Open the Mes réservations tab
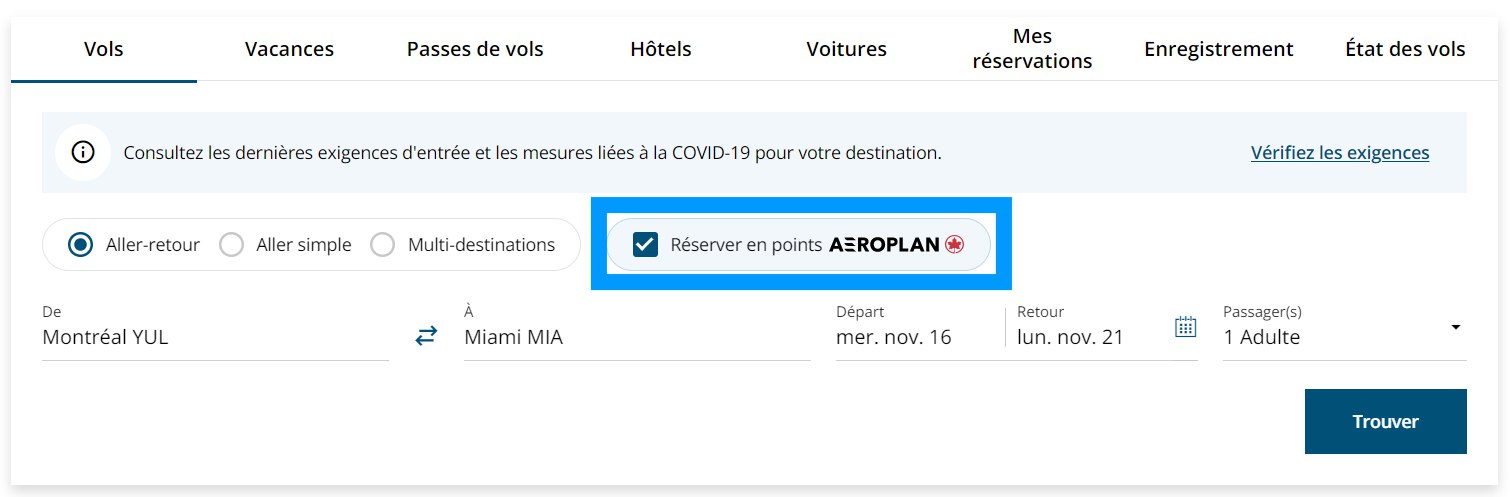Screen dimensions: 1510x497 tap(1032, 49)
